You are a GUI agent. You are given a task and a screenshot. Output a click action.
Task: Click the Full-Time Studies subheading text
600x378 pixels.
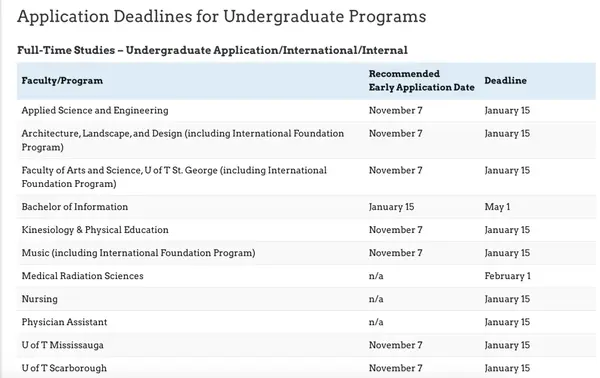[212, 51]
